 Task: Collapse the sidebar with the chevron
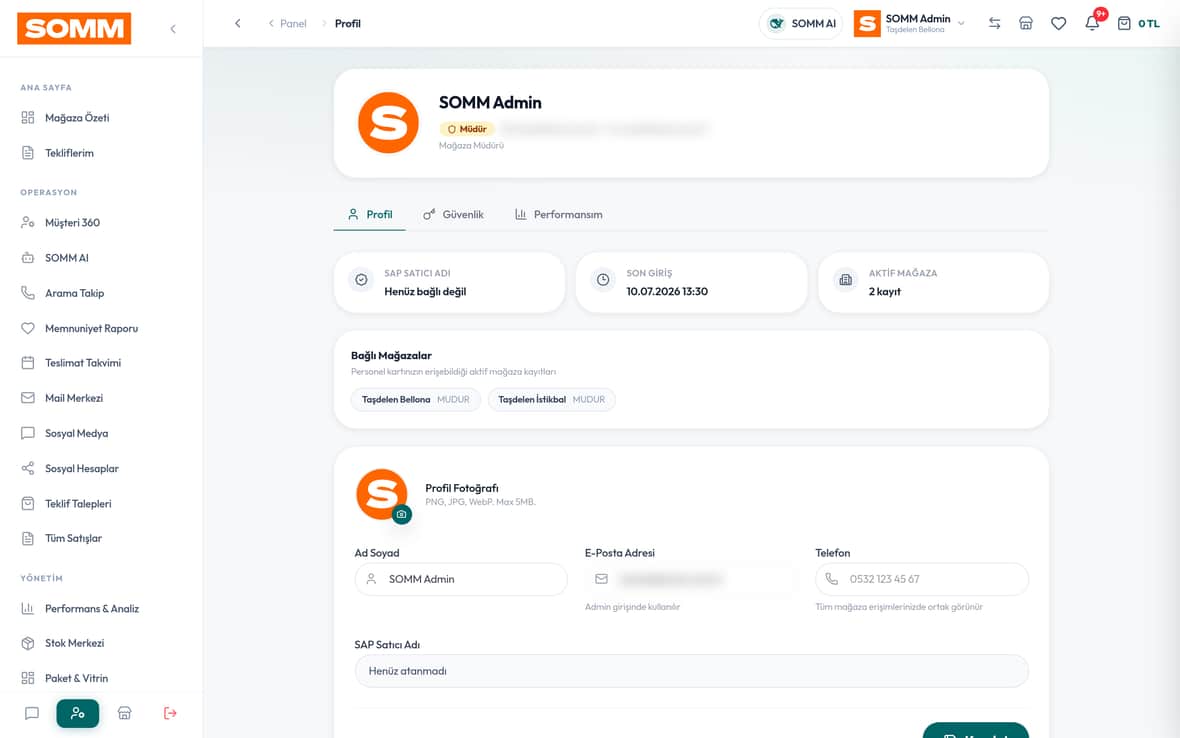[x=173, y=29]
